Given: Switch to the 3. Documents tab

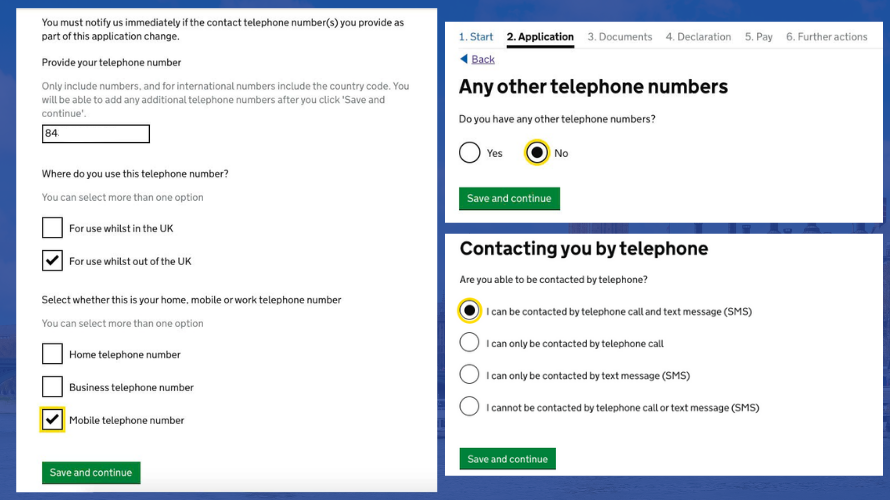Looking at the screenshot, I should click(x=620, y=37).
